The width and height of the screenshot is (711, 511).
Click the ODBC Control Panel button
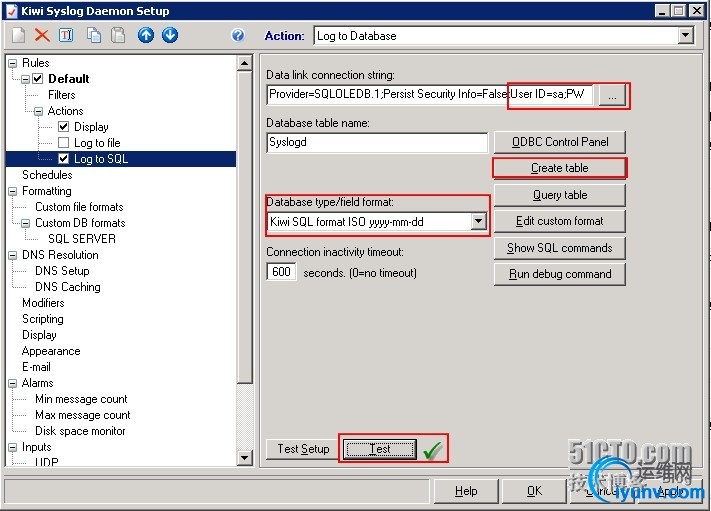pyautogui.click(x=560, y=142)
